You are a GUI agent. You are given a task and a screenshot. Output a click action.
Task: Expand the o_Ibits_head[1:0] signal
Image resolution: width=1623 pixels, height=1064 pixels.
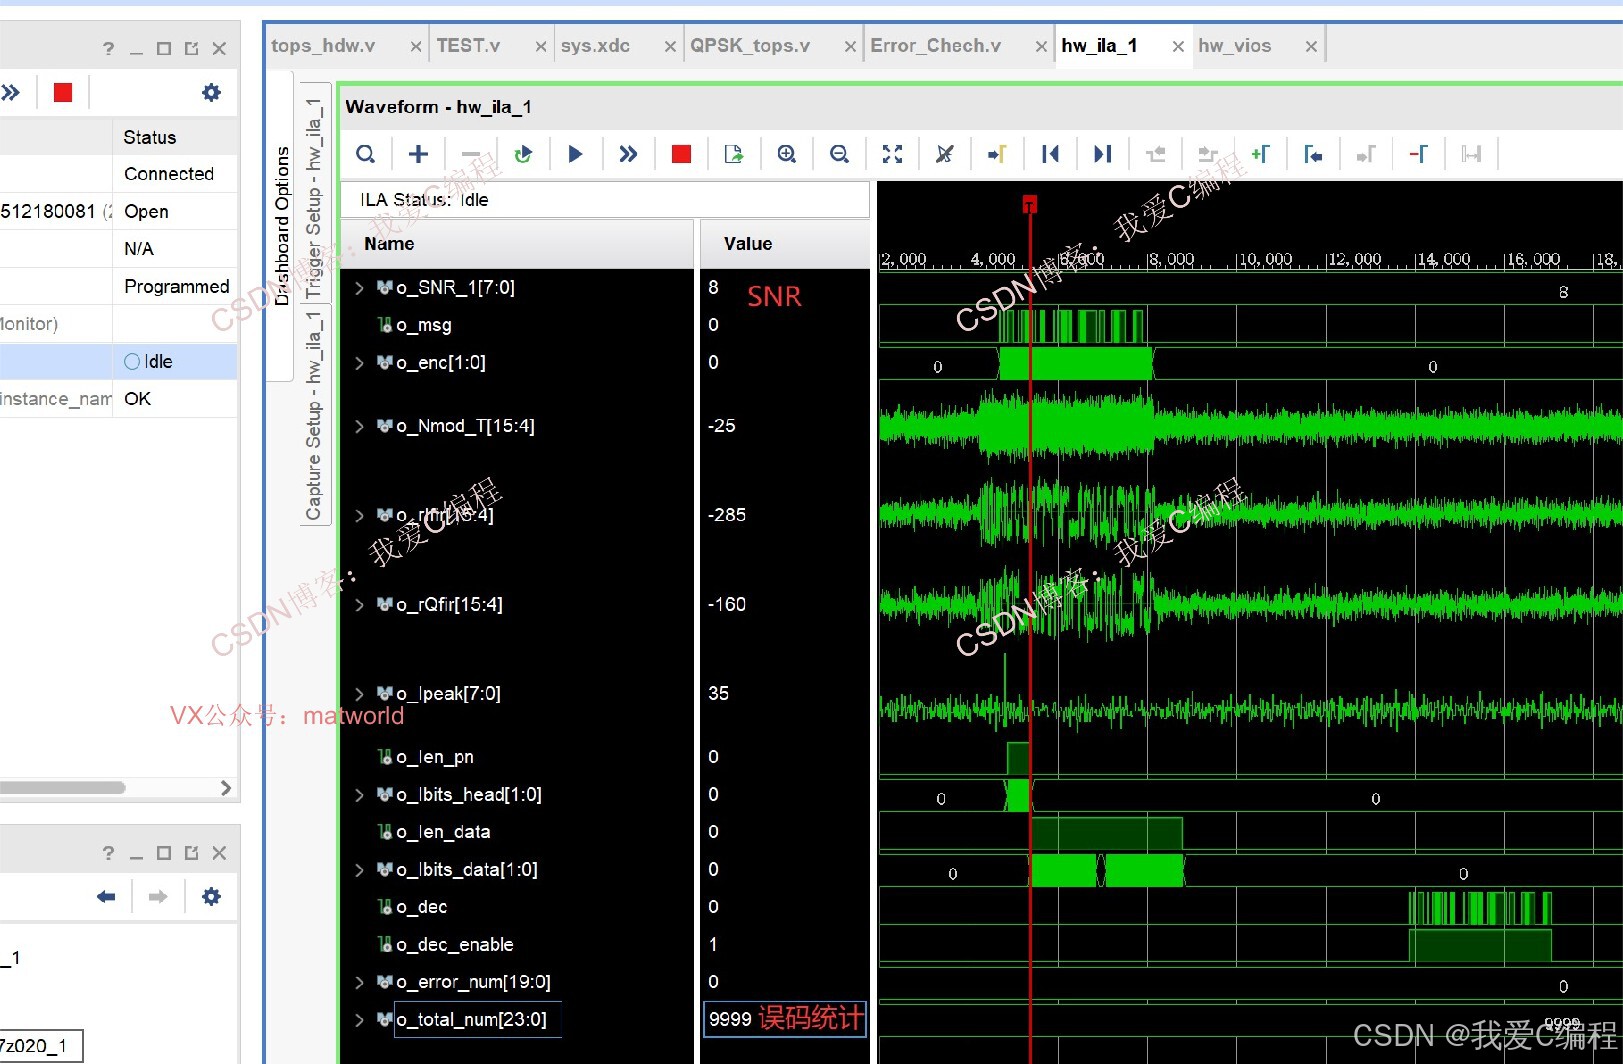coord(360,795)
